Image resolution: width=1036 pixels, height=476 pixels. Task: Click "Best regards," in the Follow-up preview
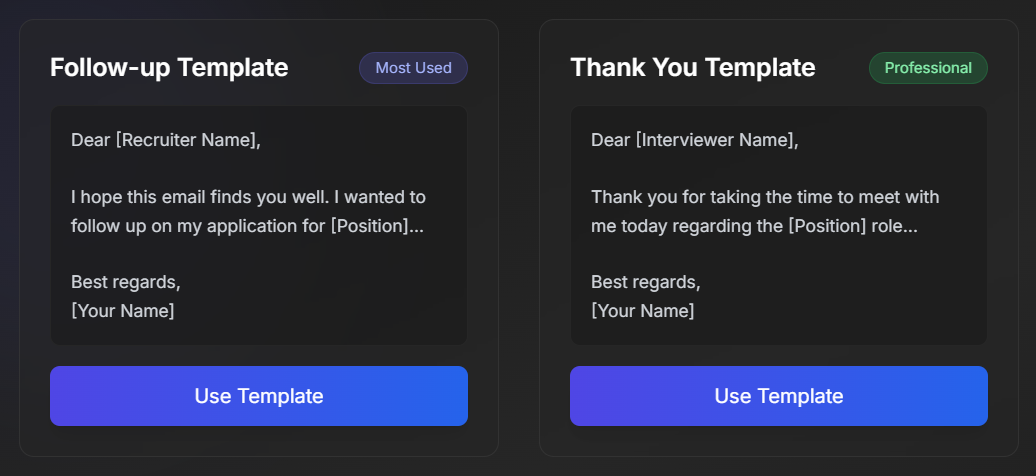[x=126, y=282]
